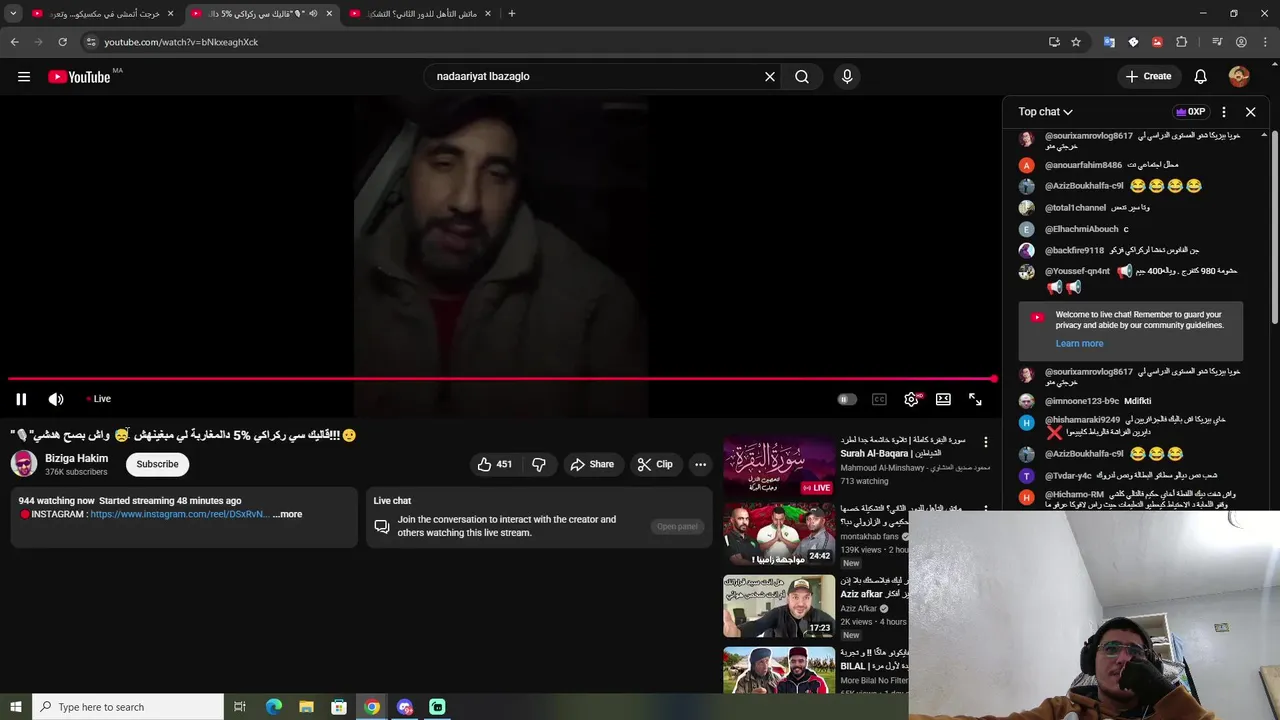Open Discord from the taskbar

[x=404, y=707]
